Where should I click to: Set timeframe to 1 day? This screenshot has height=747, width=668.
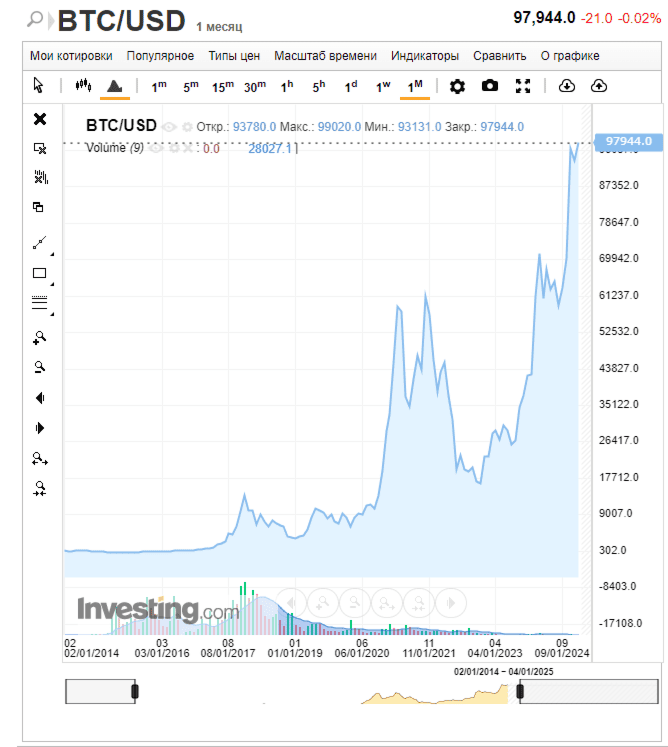tap(351, 87)
